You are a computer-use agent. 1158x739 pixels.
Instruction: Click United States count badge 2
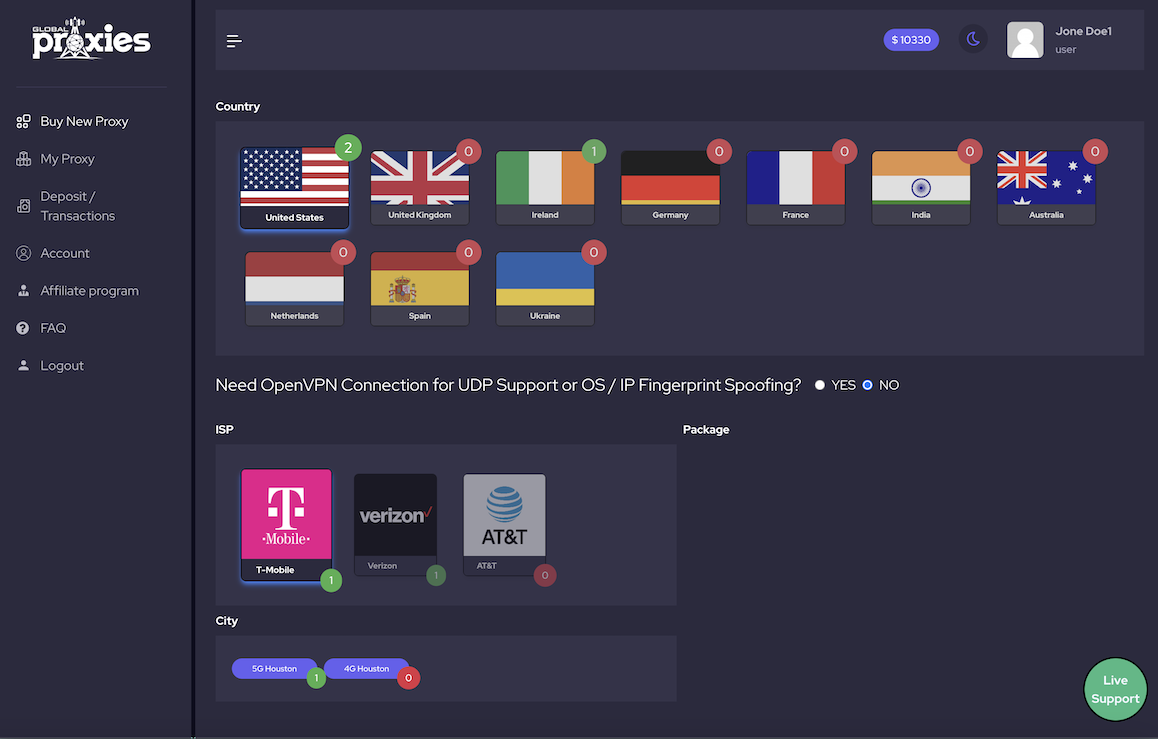pos(348,148)
